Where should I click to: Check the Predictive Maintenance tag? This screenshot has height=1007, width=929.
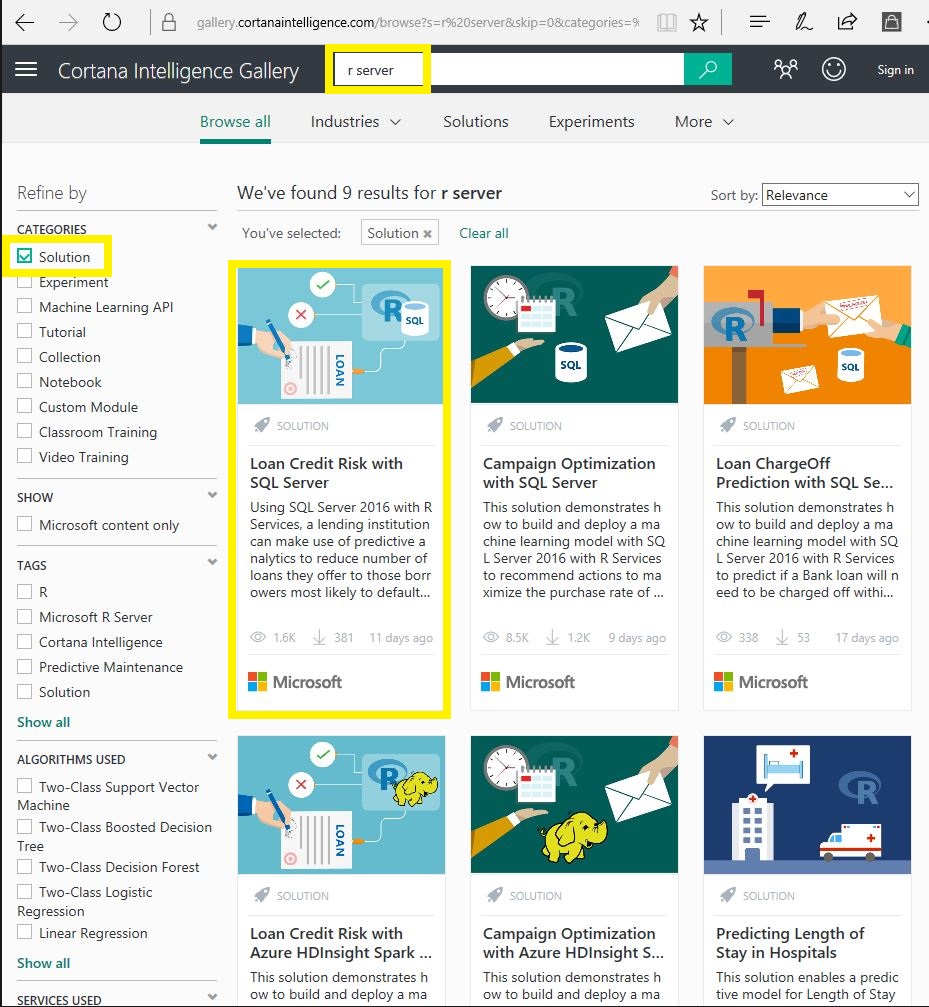pos(24,667)
